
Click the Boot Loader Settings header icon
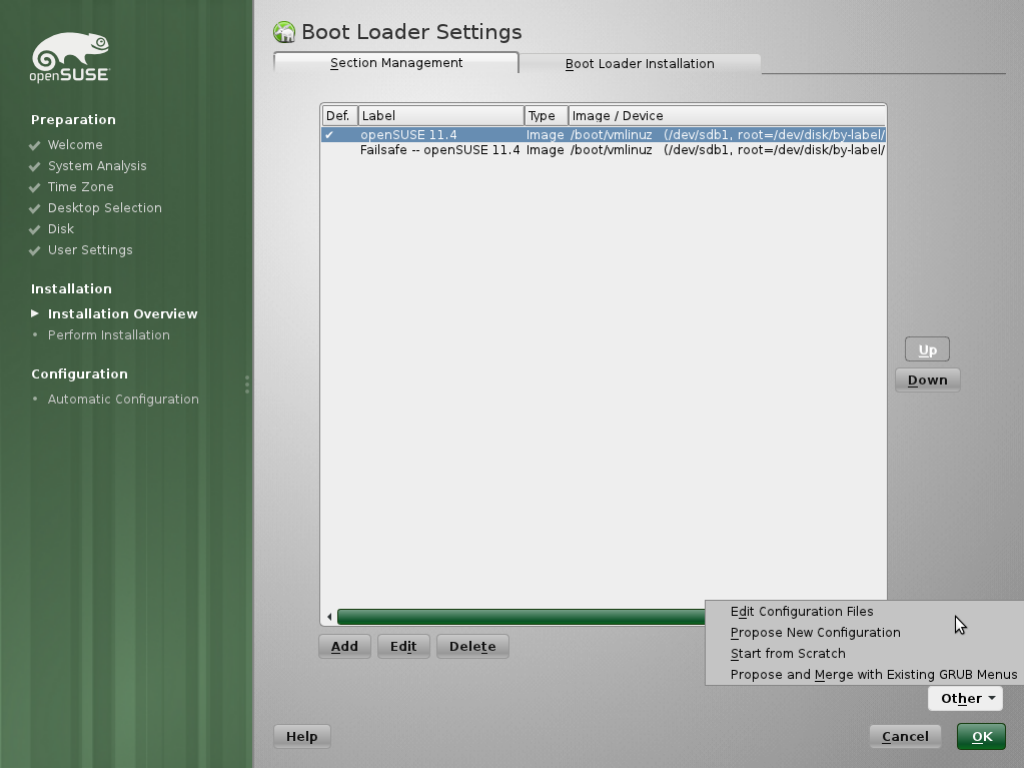tap(283, 31)
